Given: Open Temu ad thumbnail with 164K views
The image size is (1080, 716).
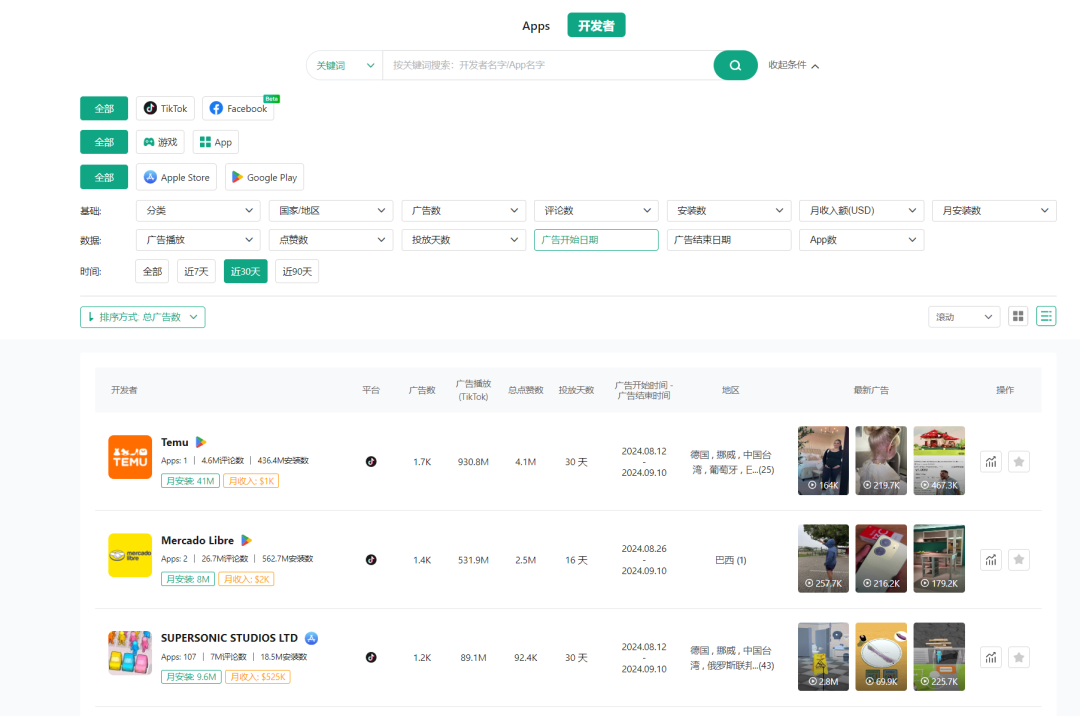Looking at the screenshot, I should pyautogui.click(x=823, y=461).
